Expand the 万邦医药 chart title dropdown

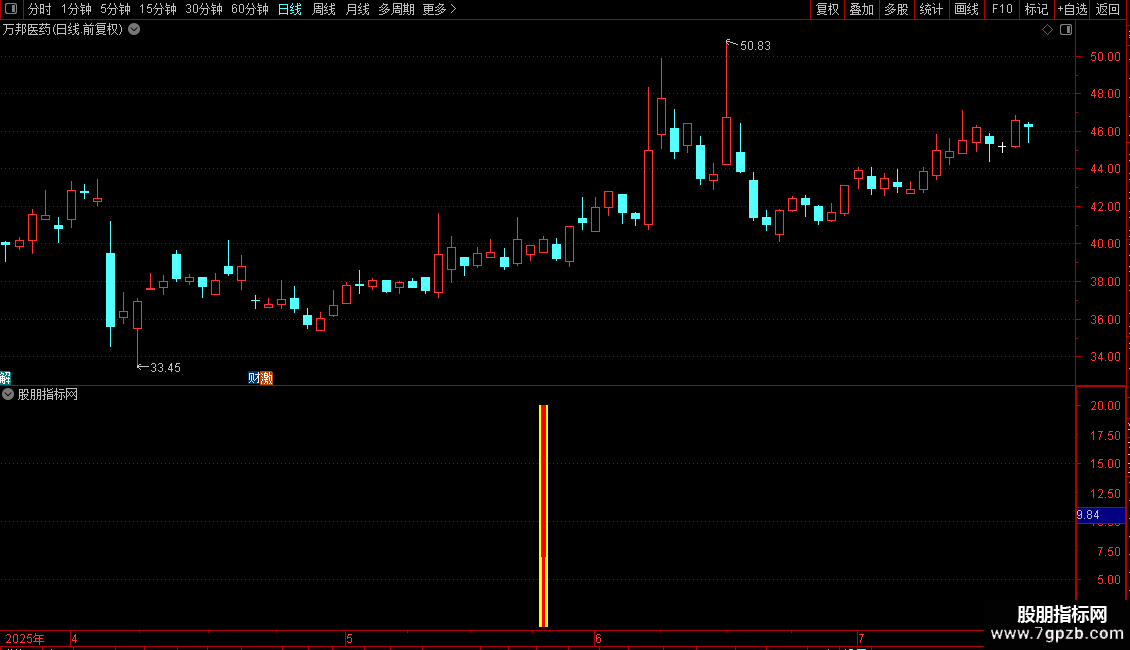[x=134, y=30]
